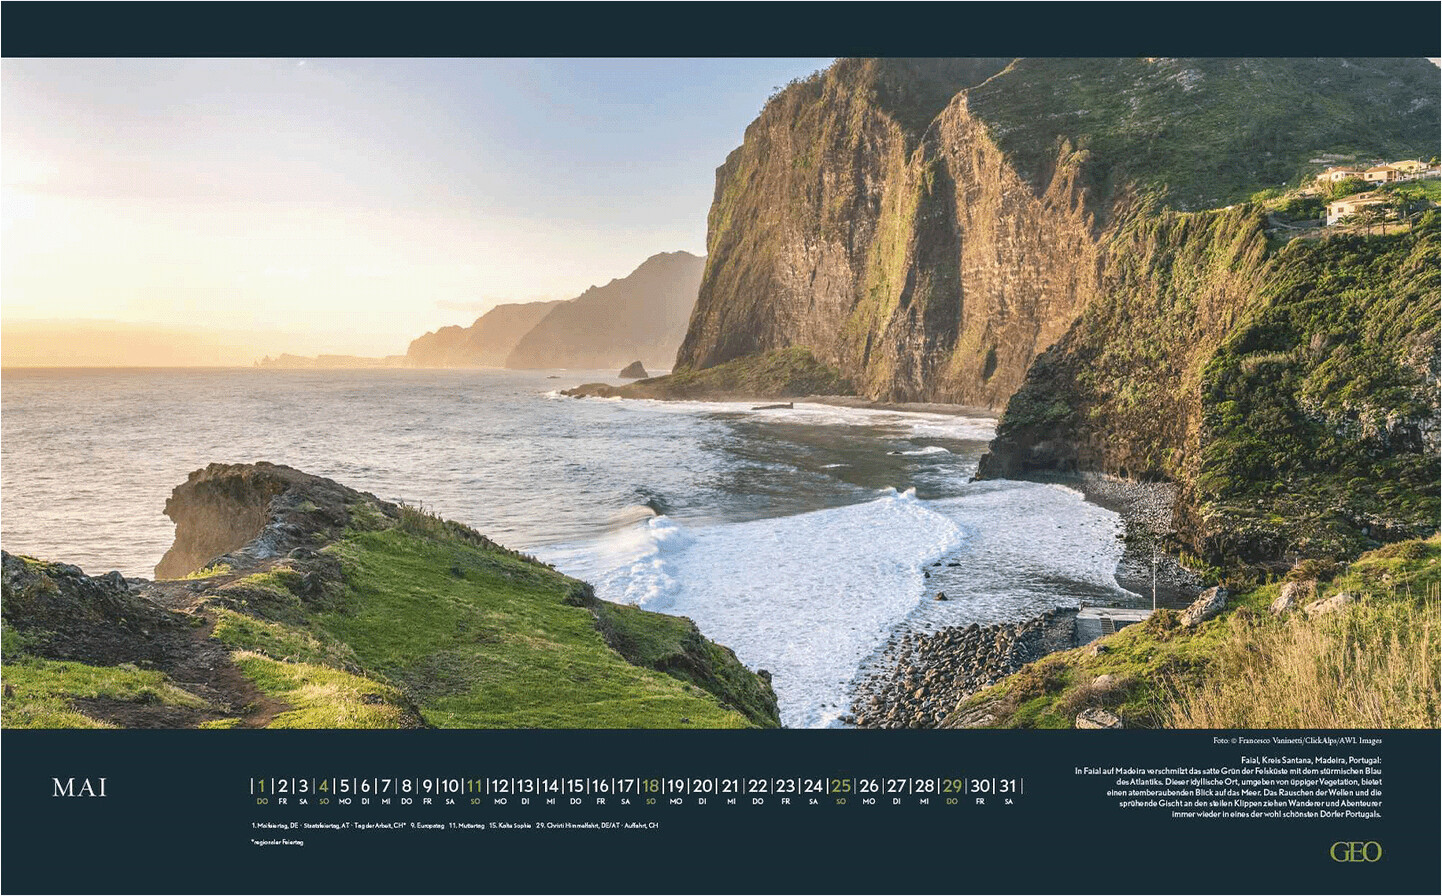This screenshot has width=1442, height=896.
Task: Click the regionaler Feiertag footnote
Action: (x=277, y=842)
